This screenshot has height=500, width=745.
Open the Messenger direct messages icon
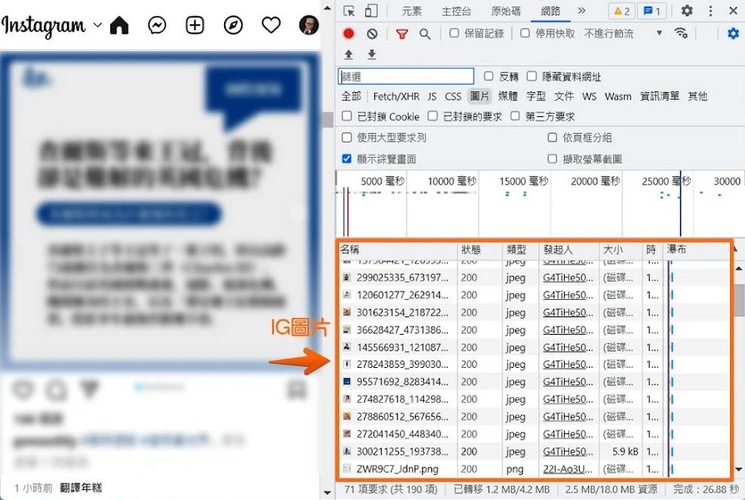[x=157, y=25]
